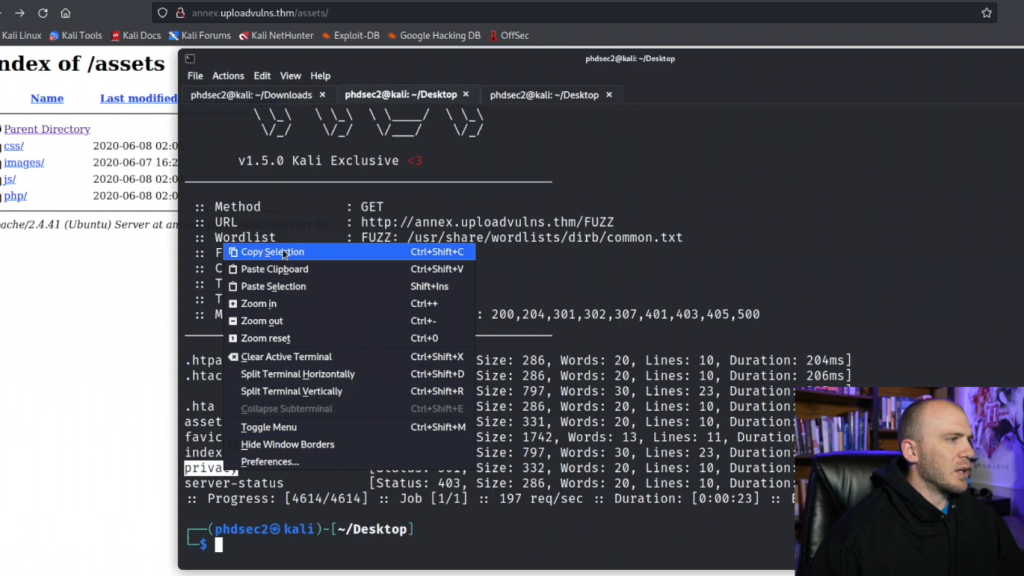Click Zoom in menu entry
1024x576 pixels.
pyautogui.click(x=258, y=304)
